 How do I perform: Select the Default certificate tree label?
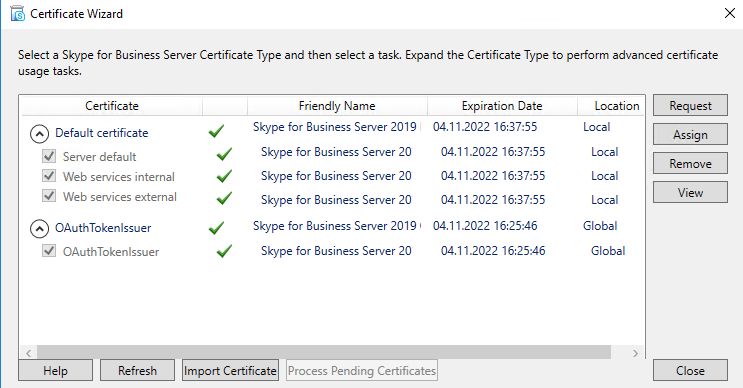coord(102,133)
